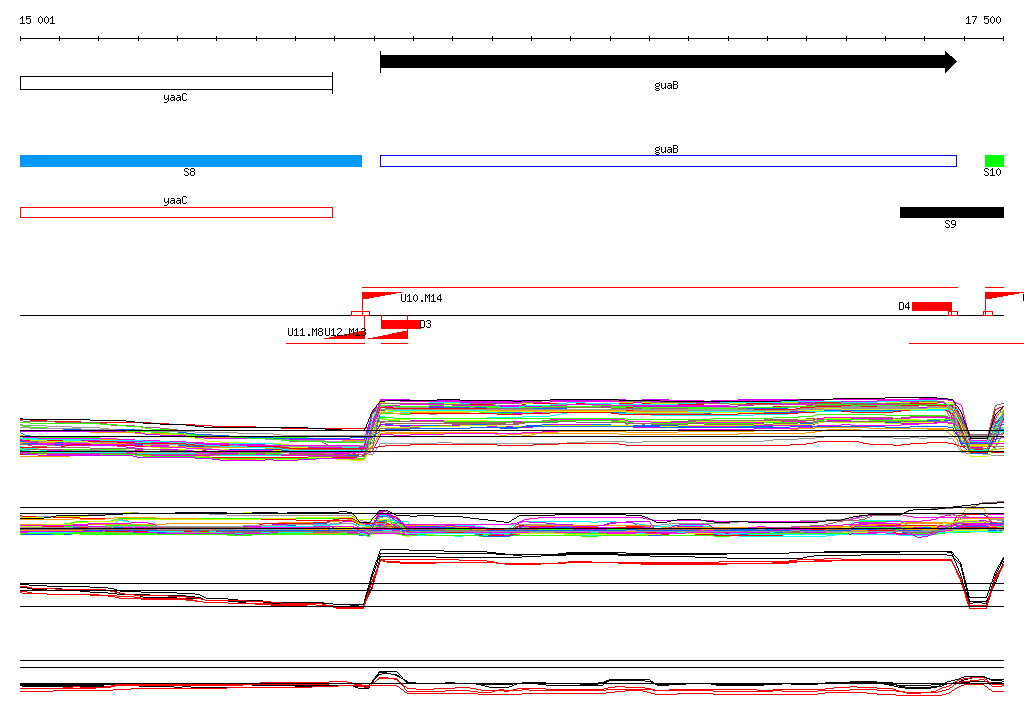Select the red-outlined yaaC box
This screenshot has height=714, width=1024.
pyautogui.click(x=176, y=212)
